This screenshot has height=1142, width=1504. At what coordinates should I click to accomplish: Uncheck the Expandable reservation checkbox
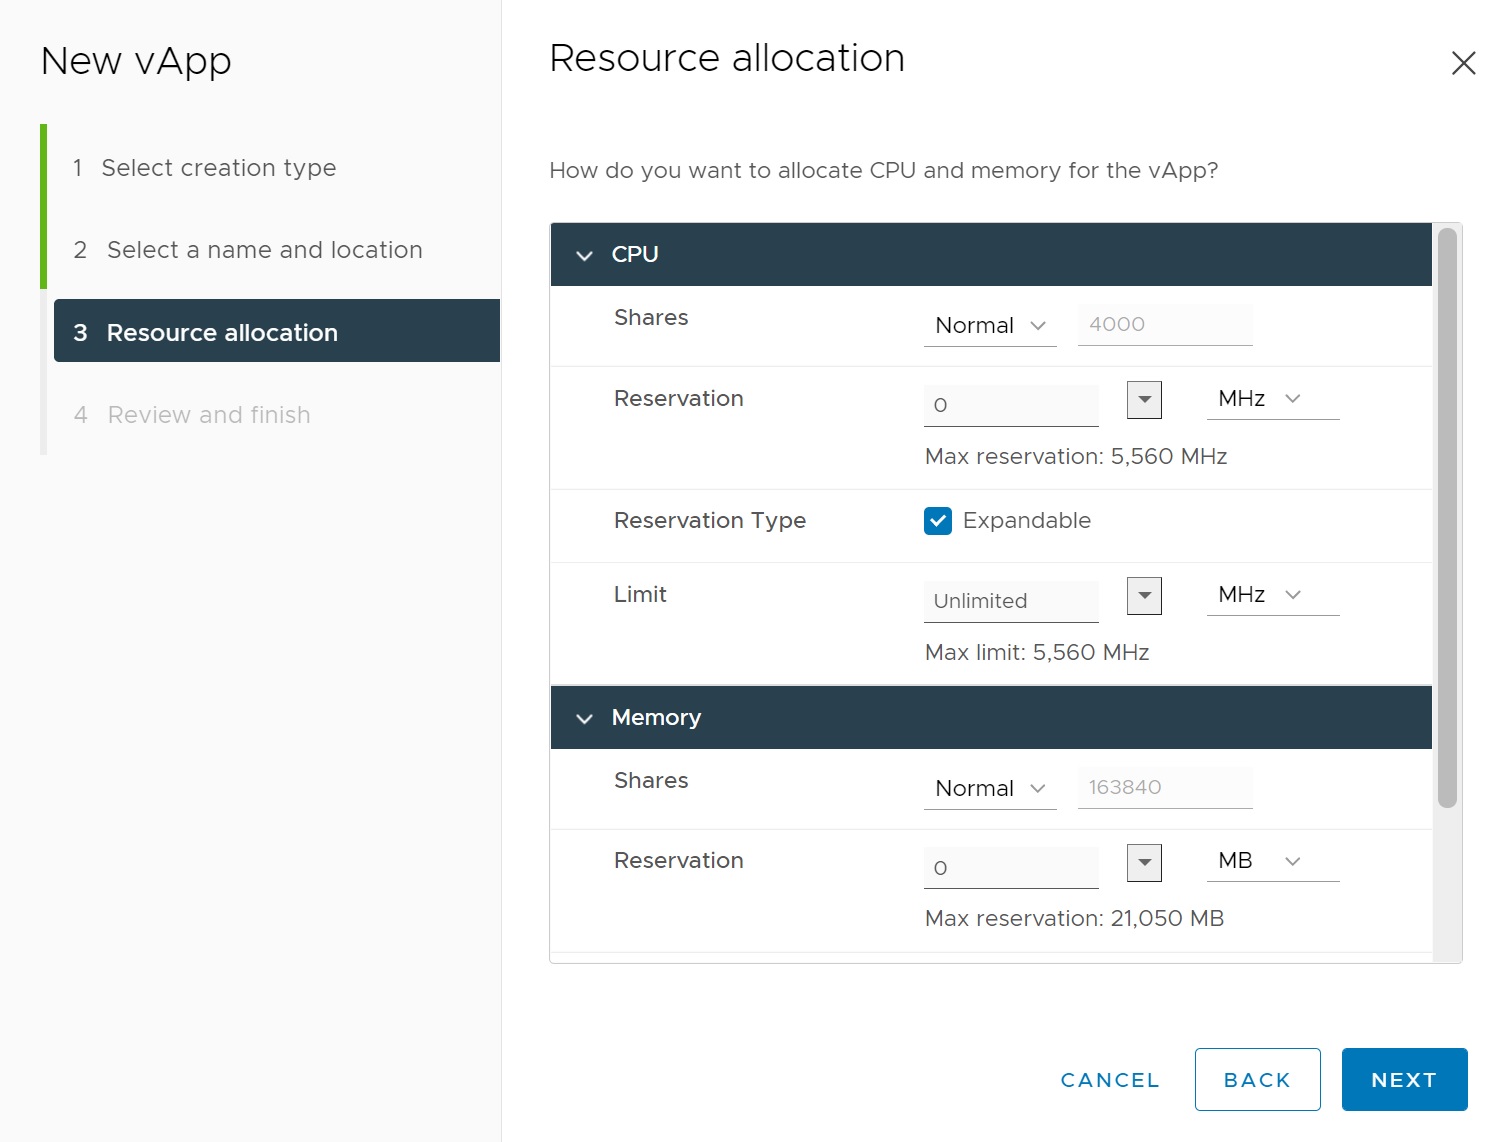tap(938, 521)
